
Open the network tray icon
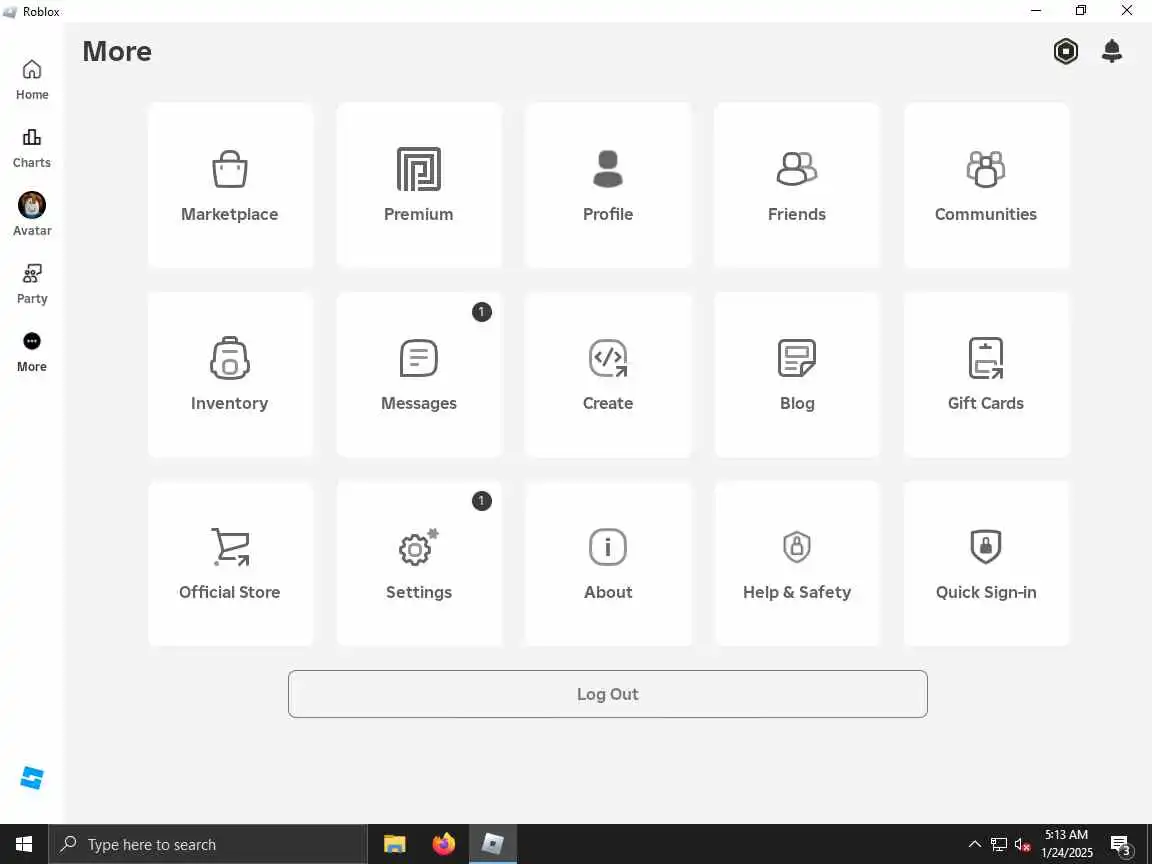pyautogui.click(x=998, y=845)
